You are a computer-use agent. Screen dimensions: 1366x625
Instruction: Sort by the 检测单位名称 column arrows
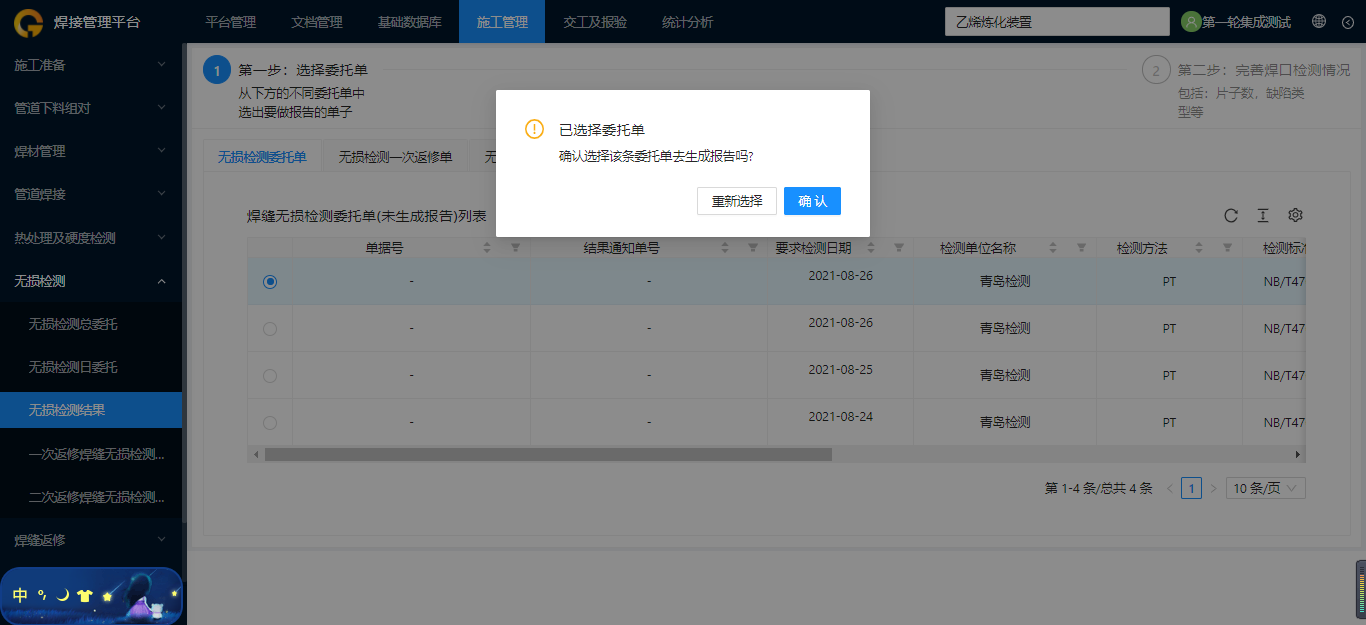(x=1054, y=247)
